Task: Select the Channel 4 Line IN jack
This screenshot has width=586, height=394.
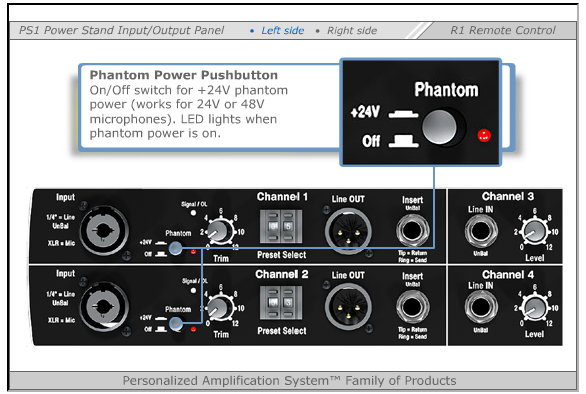Action: 481,307
